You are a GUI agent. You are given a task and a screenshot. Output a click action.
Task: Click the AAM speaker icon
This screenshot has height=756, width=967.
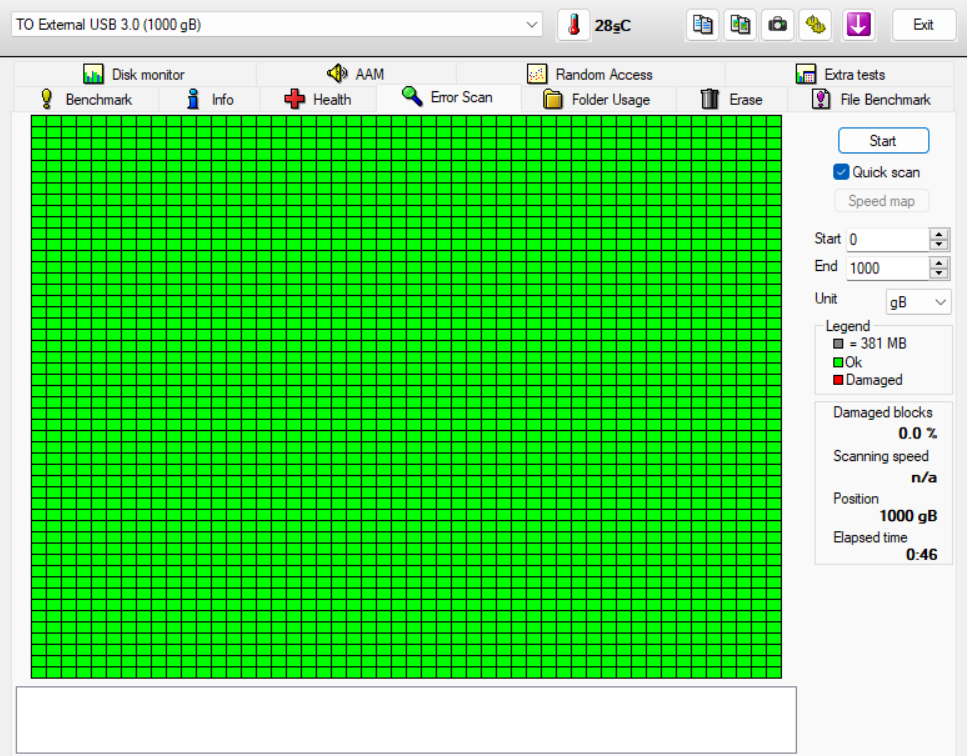point(337,73)
